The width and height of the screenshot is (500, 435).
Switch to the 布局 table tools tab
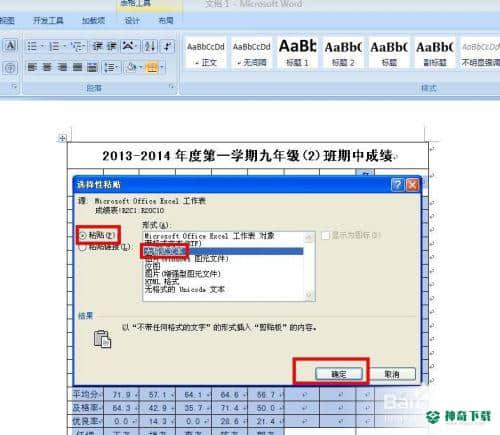click(x=166, y=21)
